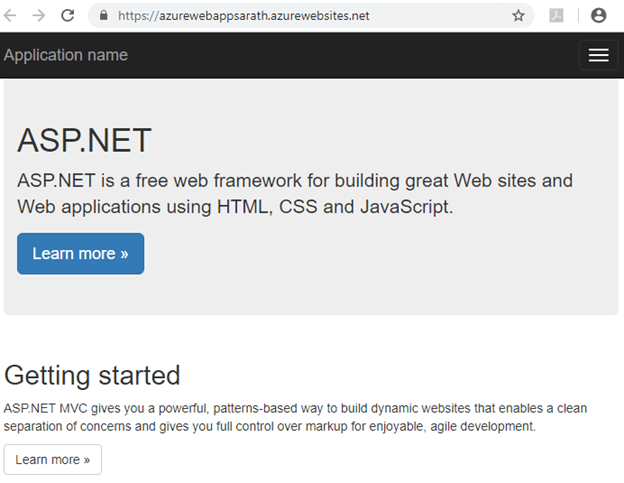
Task: Open the PDF extension icon
Action: point(556,16)
